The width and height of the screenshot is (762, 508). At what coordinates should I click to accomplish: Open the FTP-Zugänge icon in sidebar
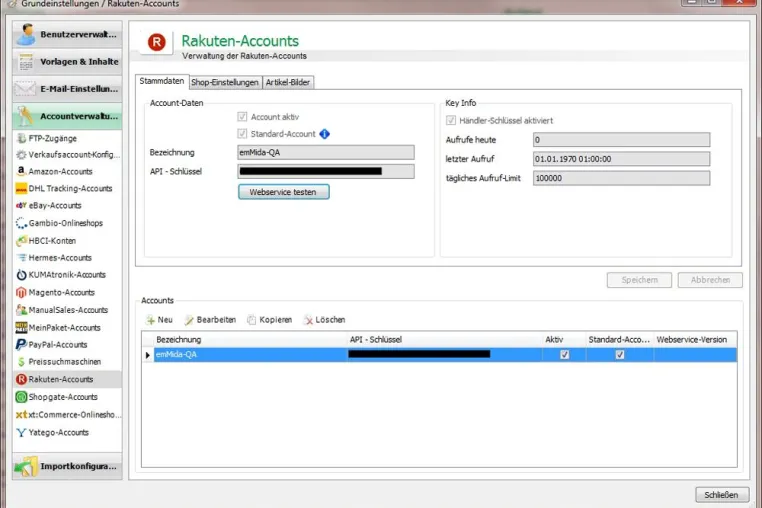(21, 139)
